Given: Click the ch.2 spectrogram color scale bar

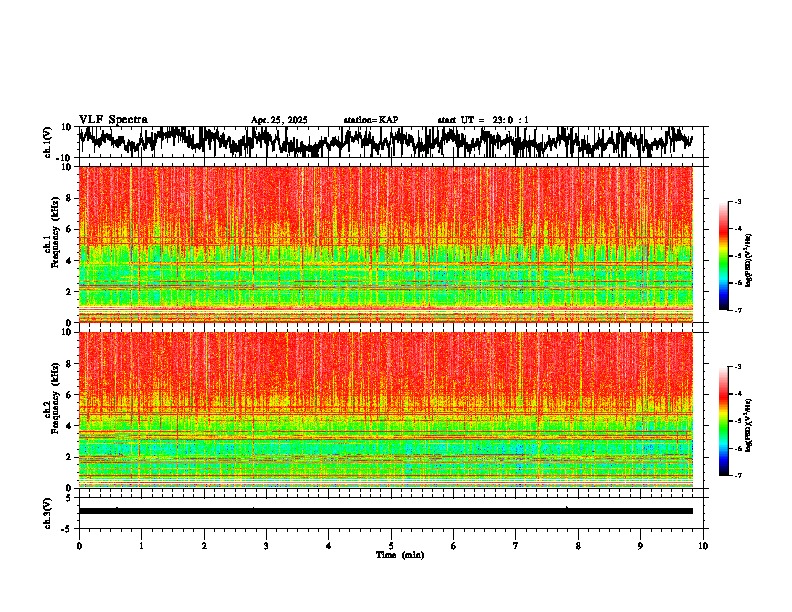Looking at the screenshot, I should click(723, 421).
